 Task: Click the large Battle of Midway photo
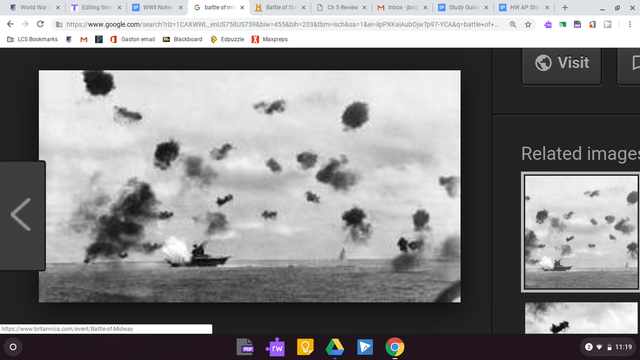[250, 186]
